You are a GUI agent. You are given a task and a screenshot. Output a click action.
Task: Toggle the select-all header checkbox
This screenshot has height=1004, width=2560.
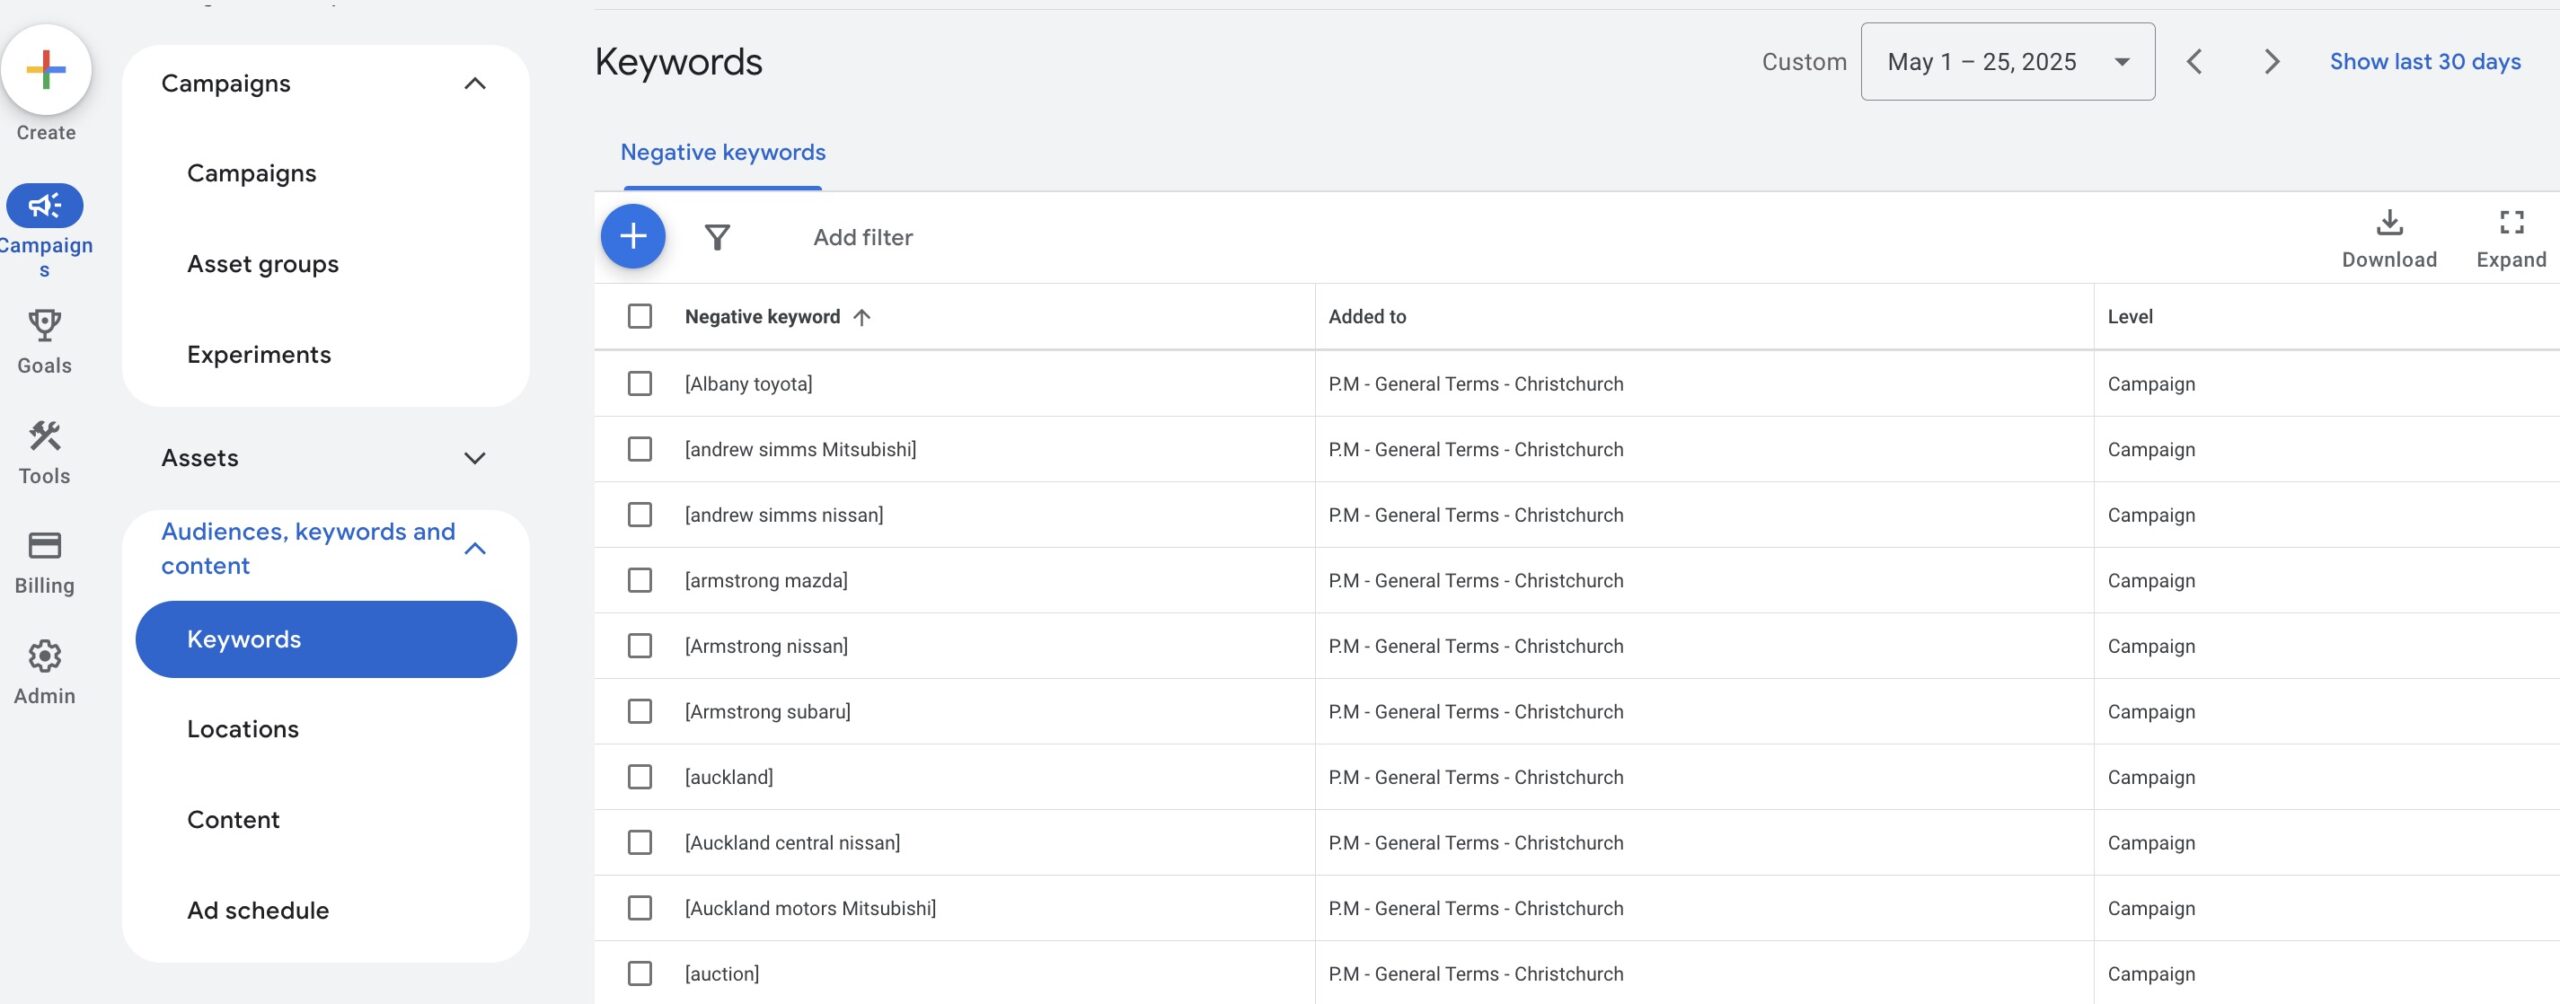(640, 317)
